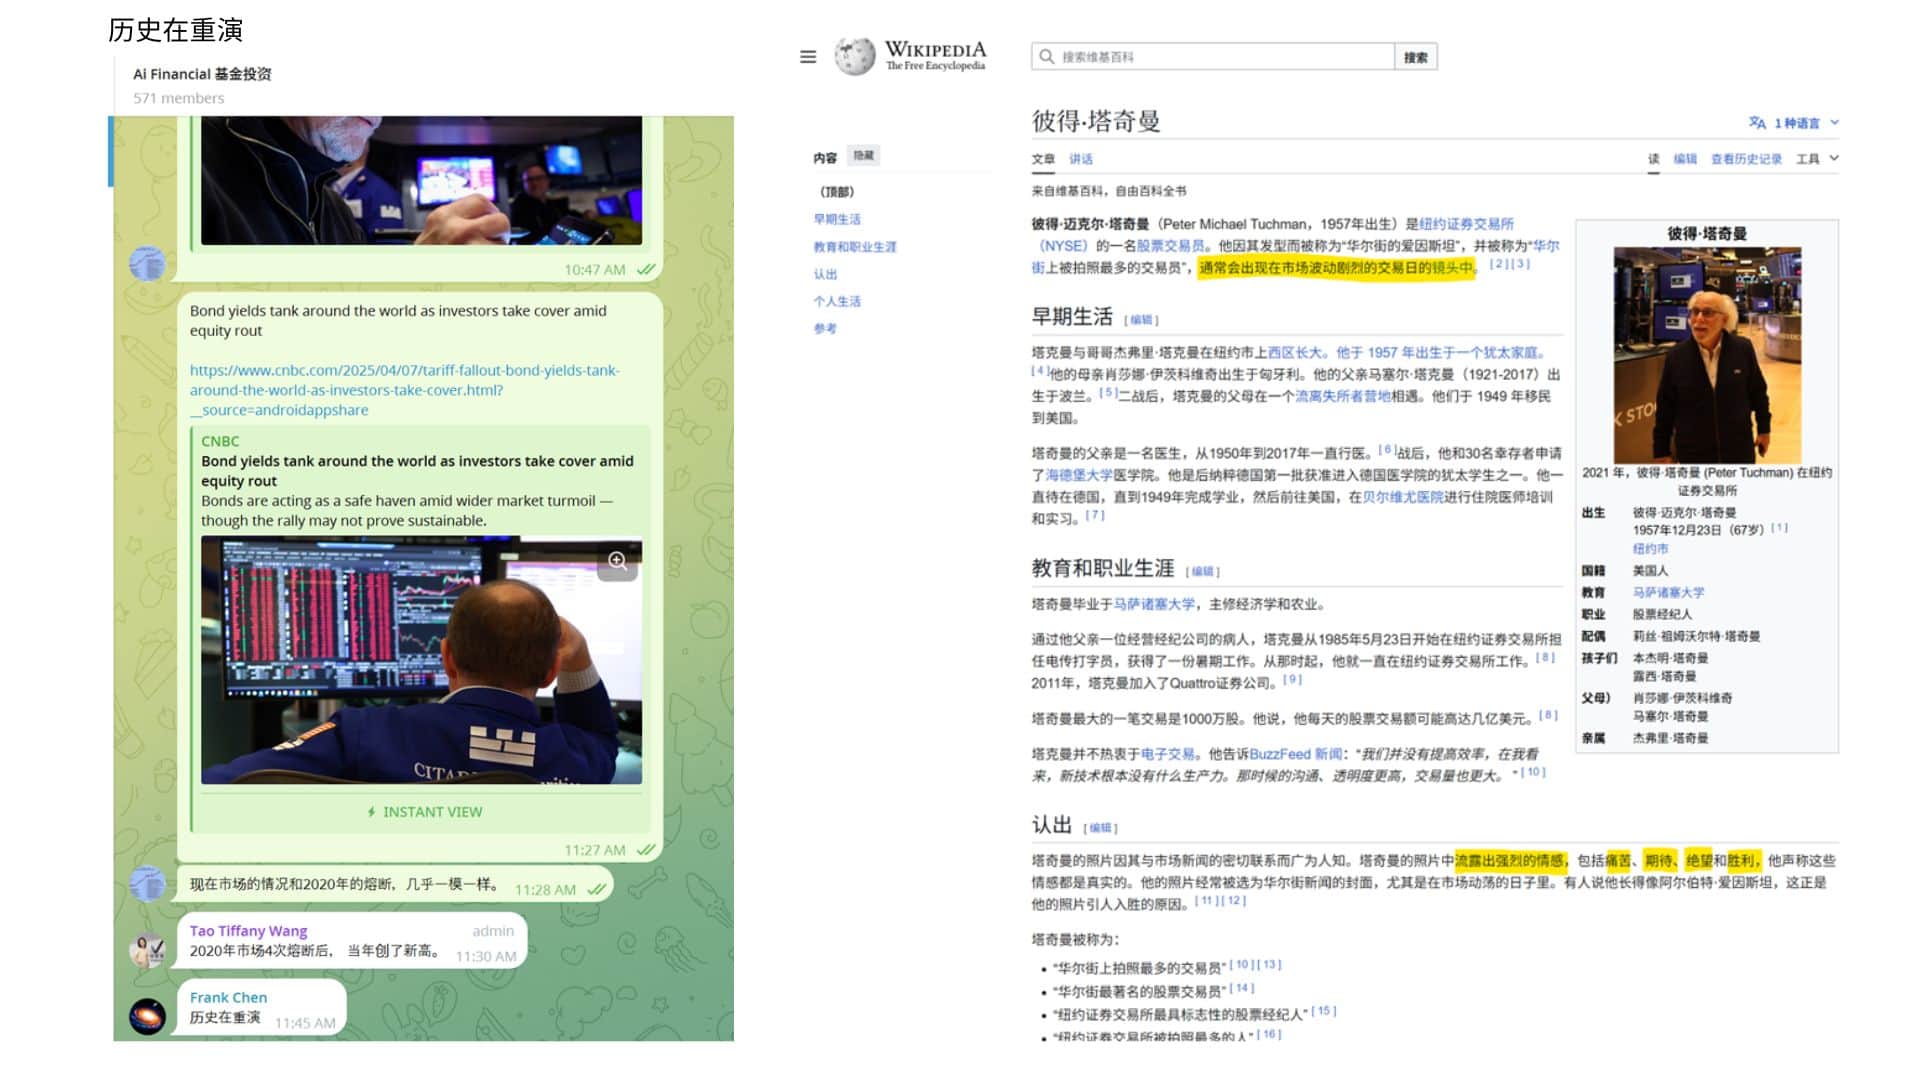Open the 纽约市 birthplace link in infobox
Viewport: 1920px width, 1080px height.
(1650, 549)
